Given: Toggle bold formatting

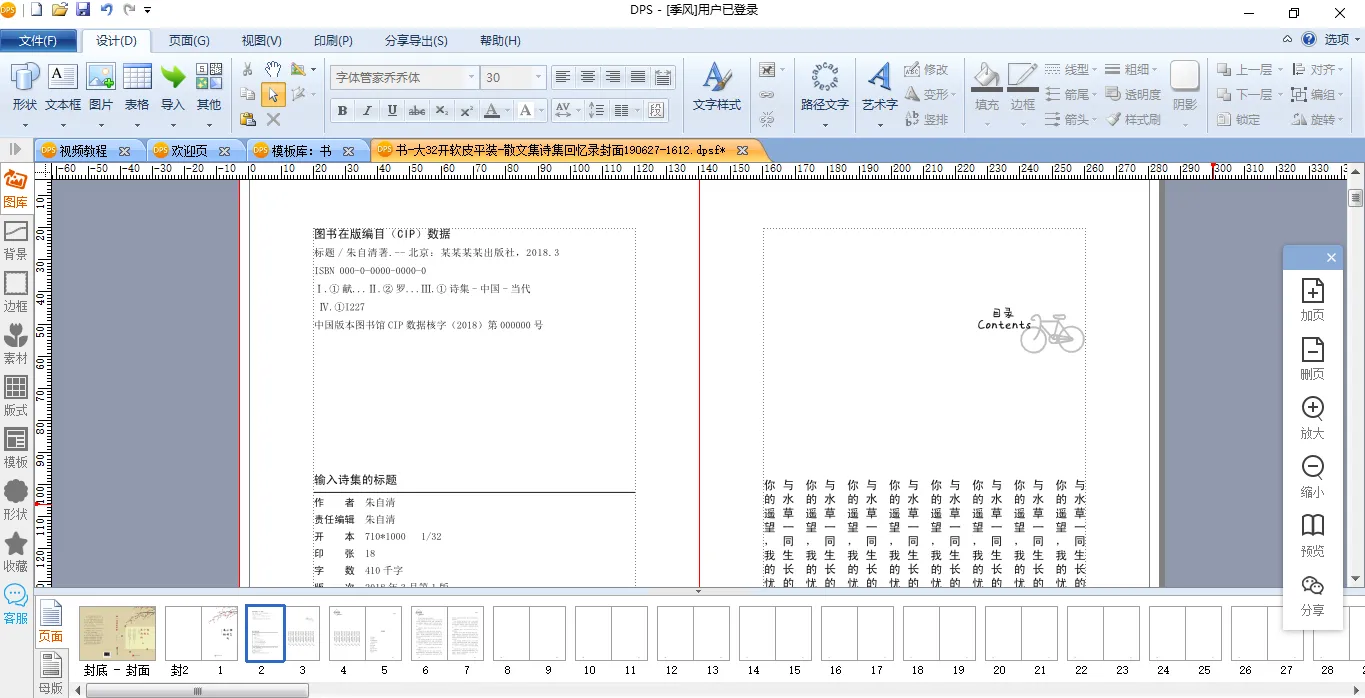Looking at the screenshot, I should pos(342,110).
